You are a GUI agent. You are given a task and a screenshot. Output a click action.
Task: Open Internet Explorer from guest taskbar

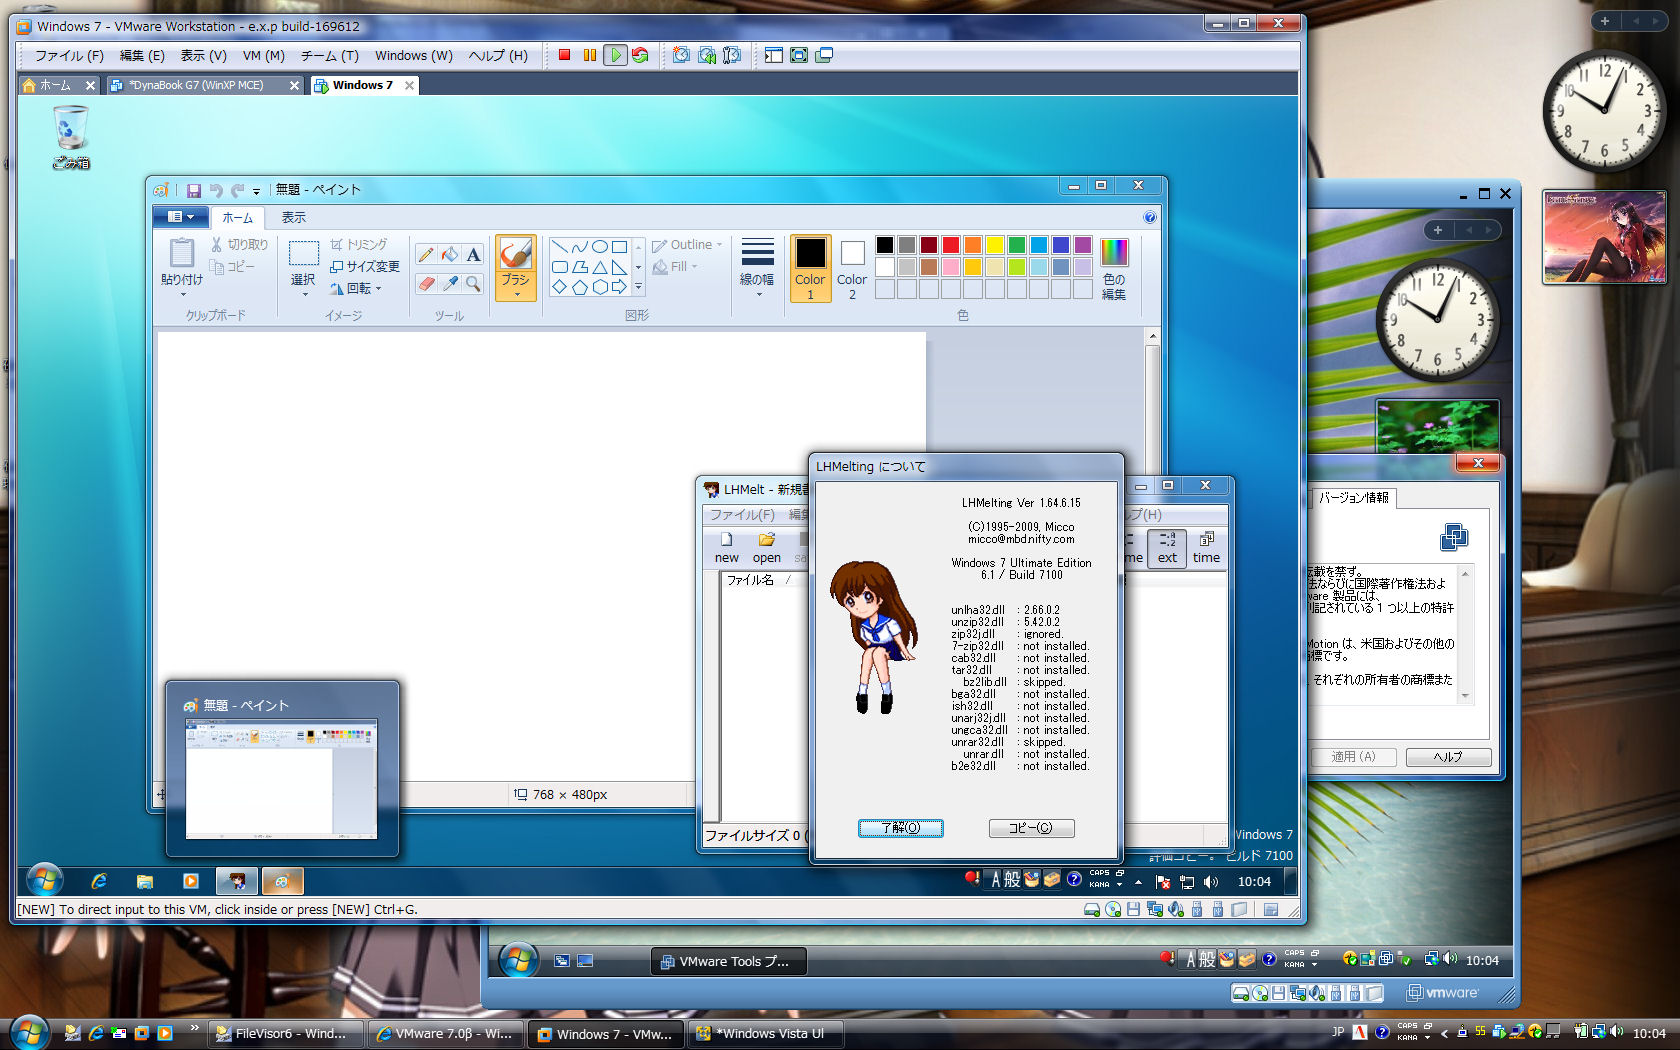click(98, 881)
